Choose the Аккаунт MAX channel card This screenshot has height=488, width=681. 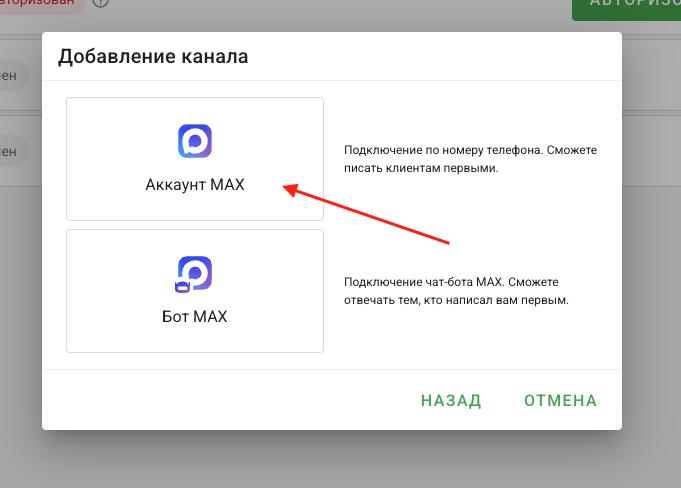point(195,159)
